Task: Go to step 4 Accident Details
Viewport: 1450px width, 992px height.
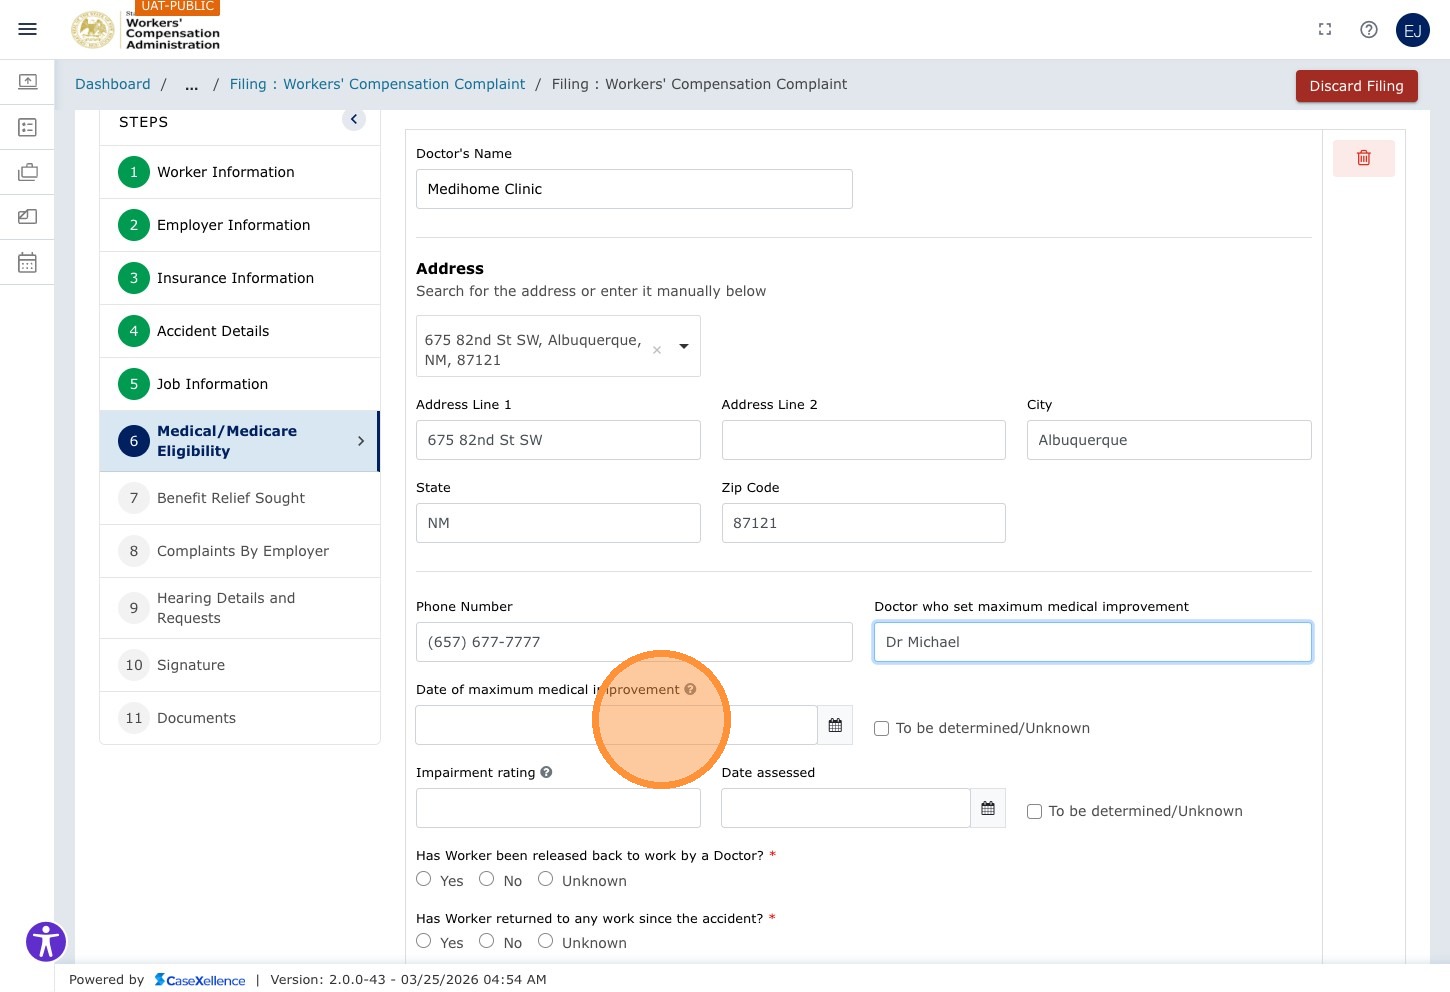Action: click(x=240, y=331)
